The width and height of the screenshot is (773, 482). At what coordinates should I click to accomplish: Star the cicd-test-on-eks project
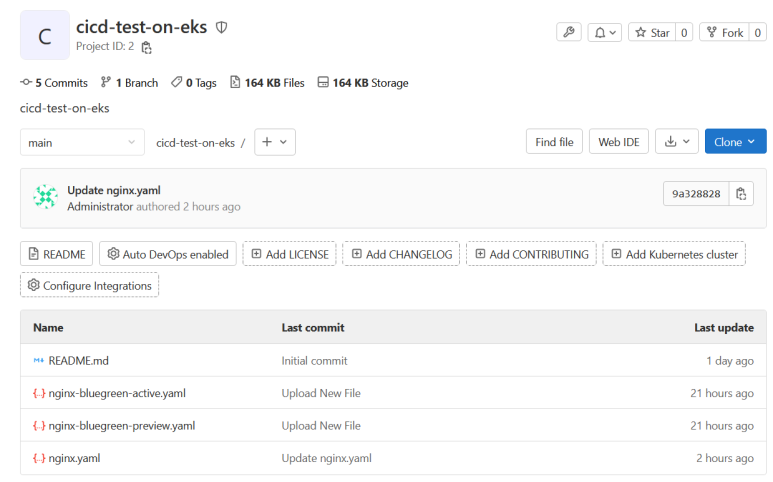coord(651,33)
